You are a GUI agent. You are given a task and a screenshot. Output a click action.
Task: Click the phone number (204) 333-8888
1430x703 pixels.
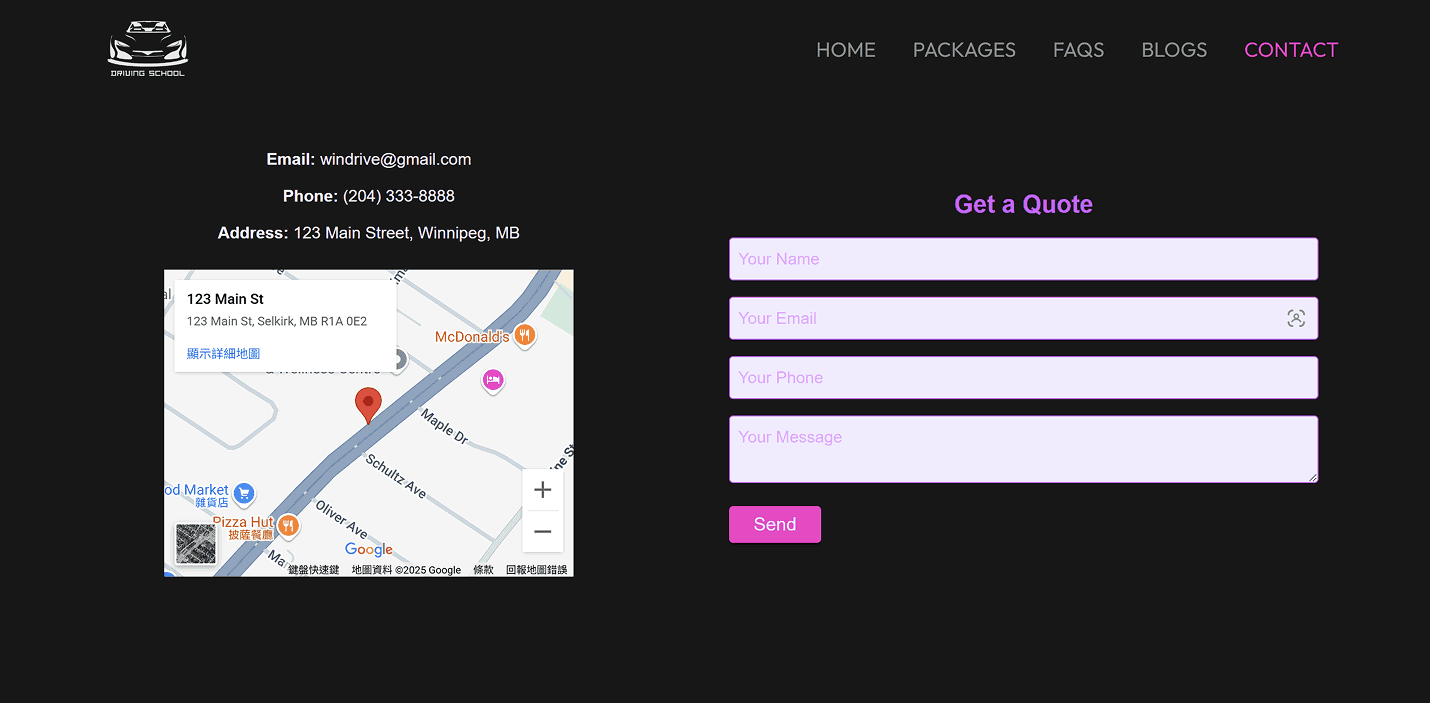[x=399, y=196]
